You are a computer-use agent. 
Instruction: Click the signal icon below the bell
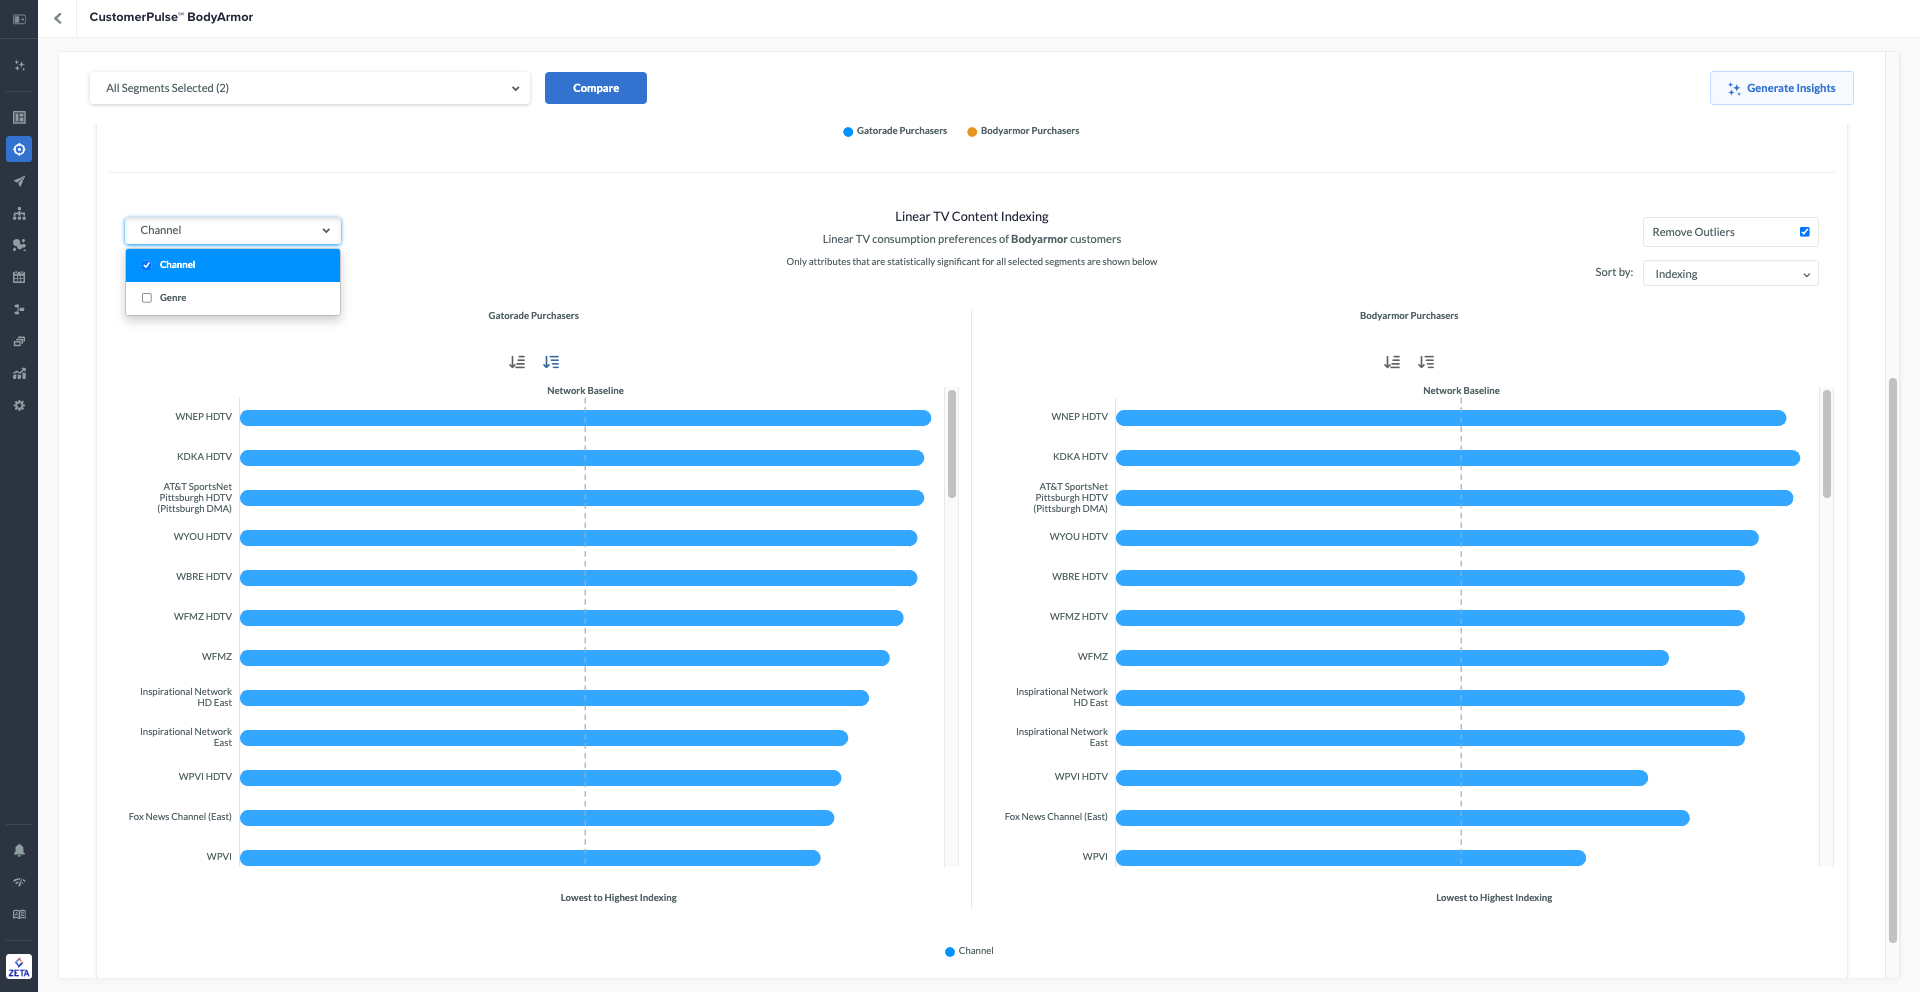pos(19,882)
